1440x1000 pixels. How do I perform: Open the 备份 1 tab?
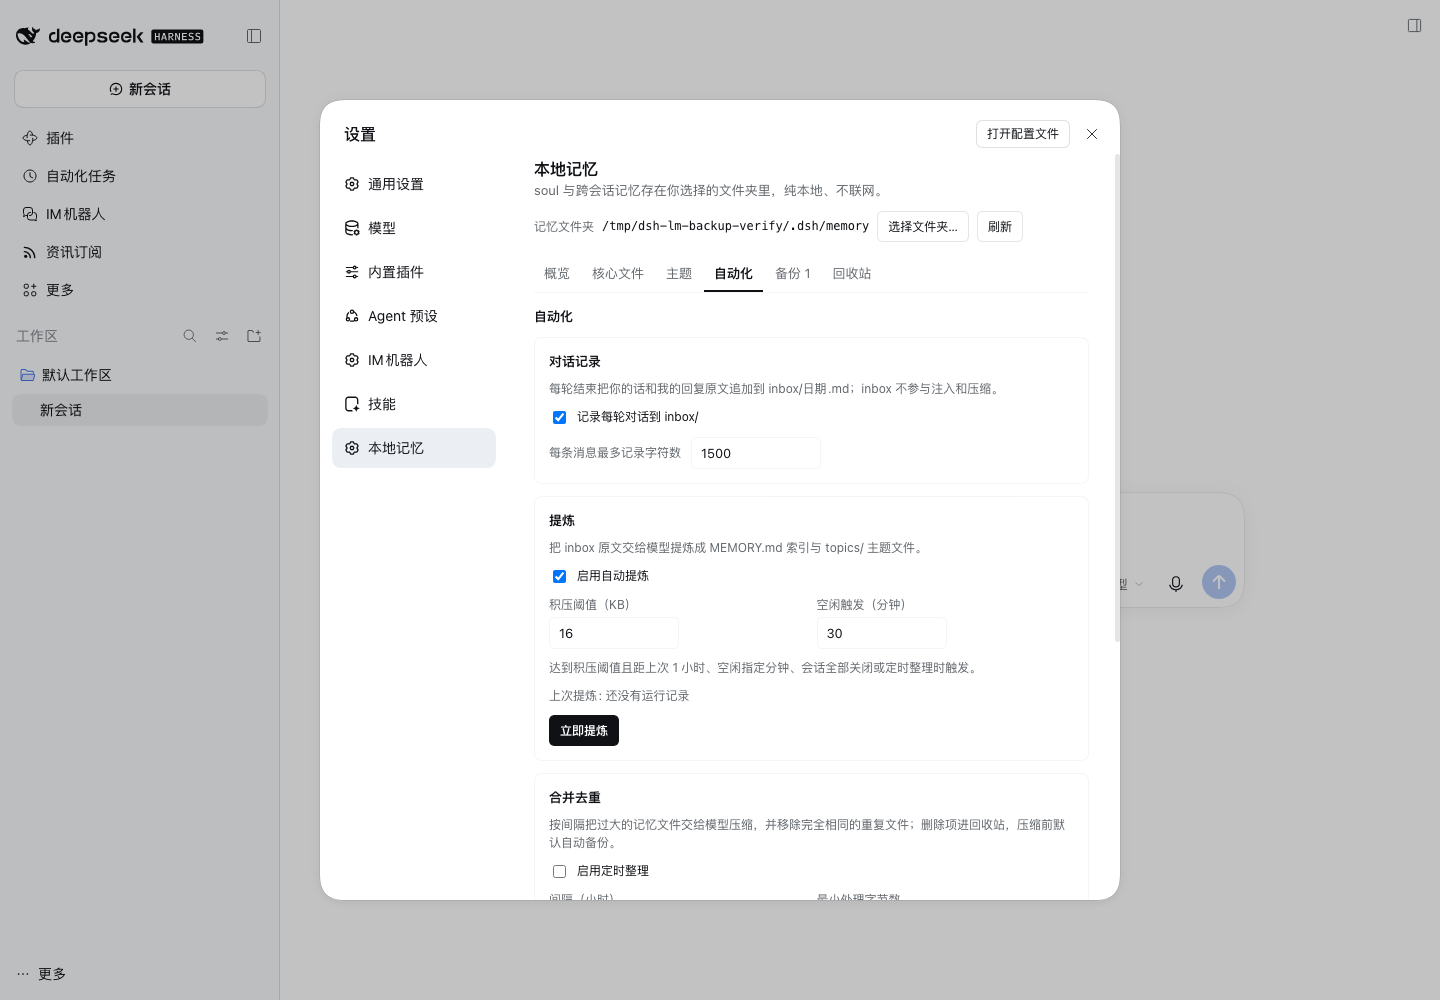pyautogui.click(x=793, y=274)
